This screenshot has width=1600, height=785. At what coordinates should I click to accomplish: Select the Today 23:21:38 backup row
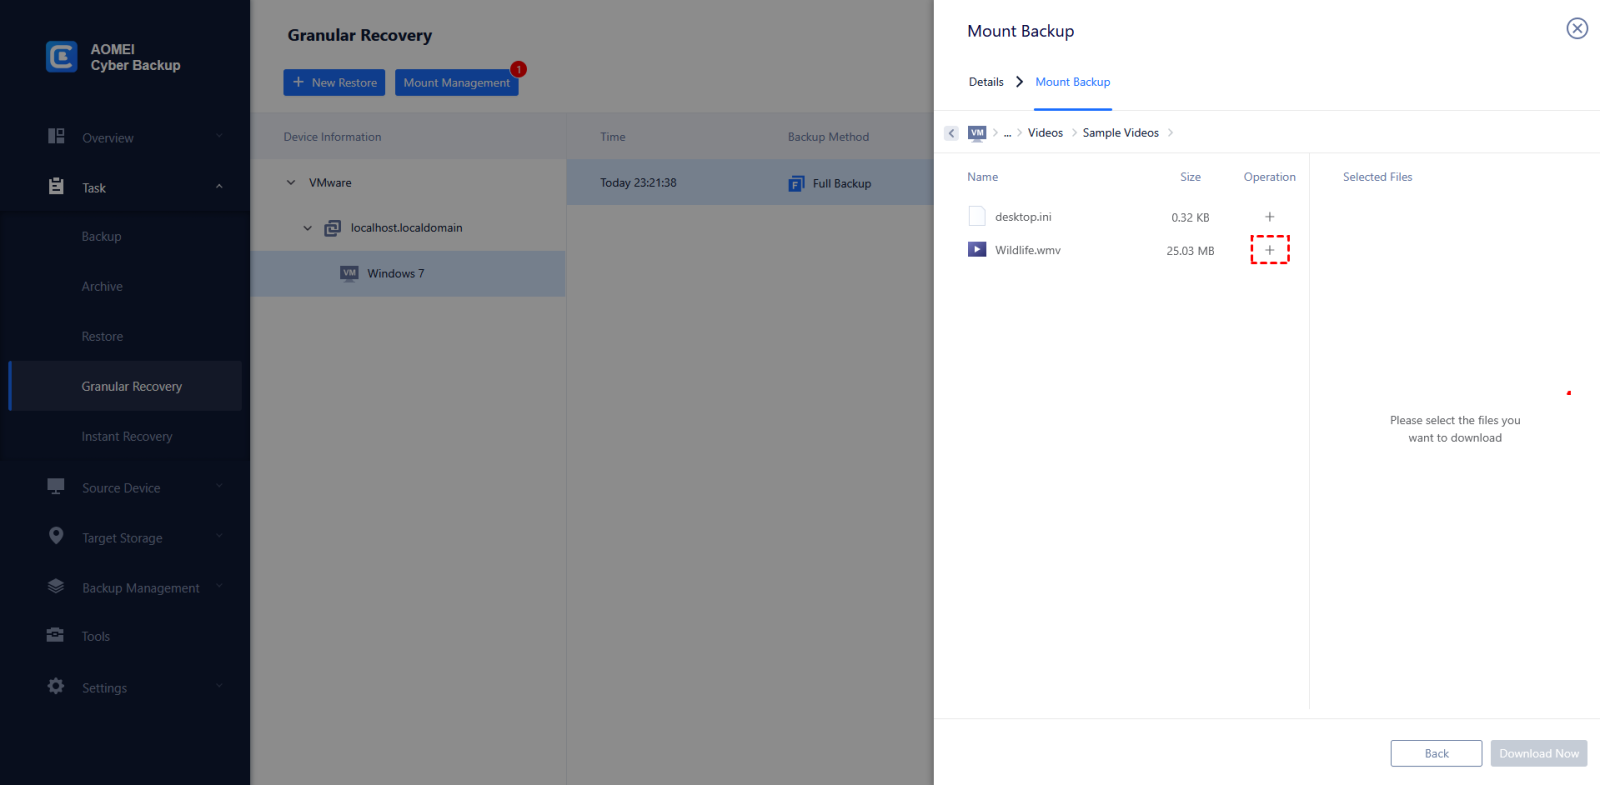pyautogui.click(x=750, y=183)
